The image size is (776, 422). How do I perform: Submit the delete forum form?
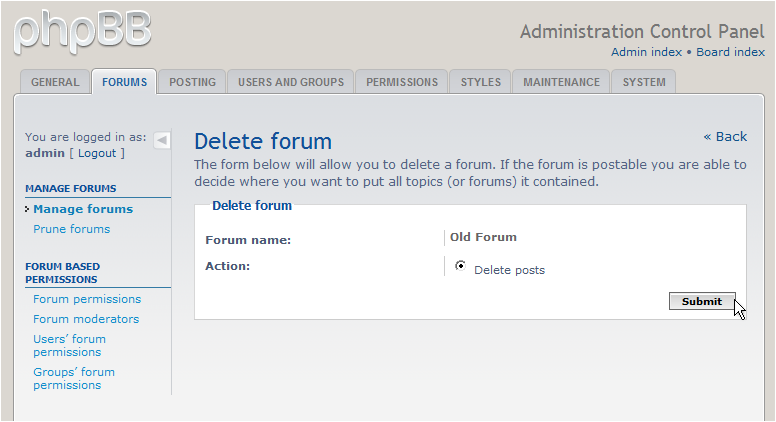(702, 301)
